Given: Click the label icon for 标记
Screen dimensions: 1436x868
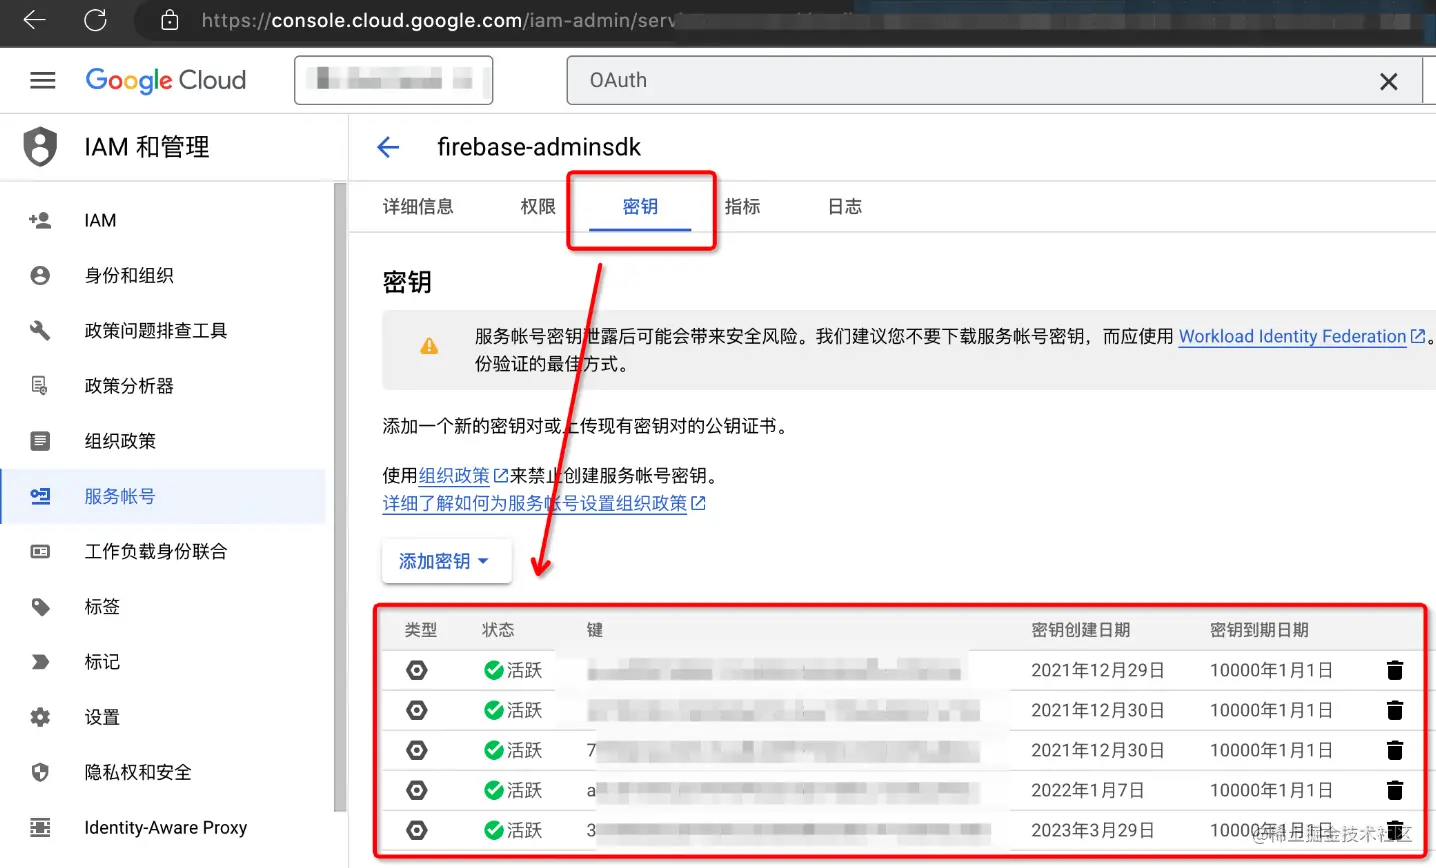Looking at the screenshot, I should pos(40,662).
